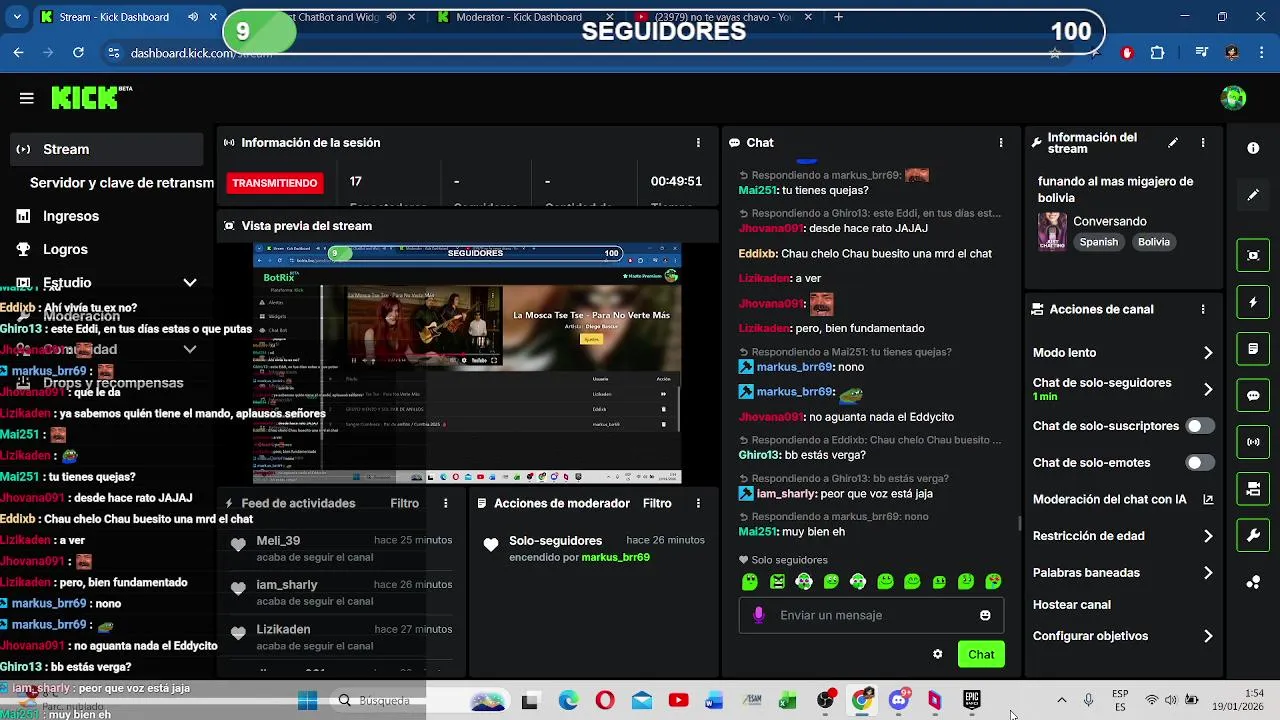Click the Windows Start button
1280x720 pixels.
click(307, 700)
